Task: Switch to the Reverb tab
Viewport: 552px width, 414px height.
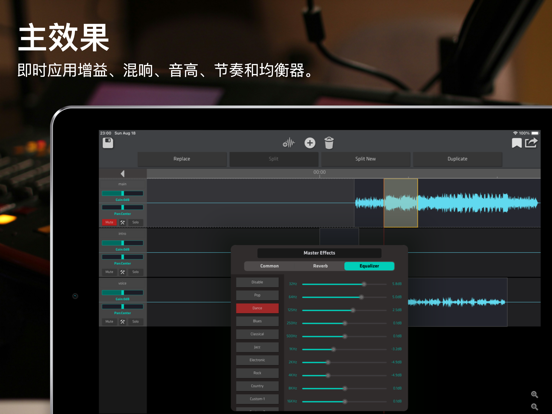Action: pyautogui.click(x=320, y=266)
